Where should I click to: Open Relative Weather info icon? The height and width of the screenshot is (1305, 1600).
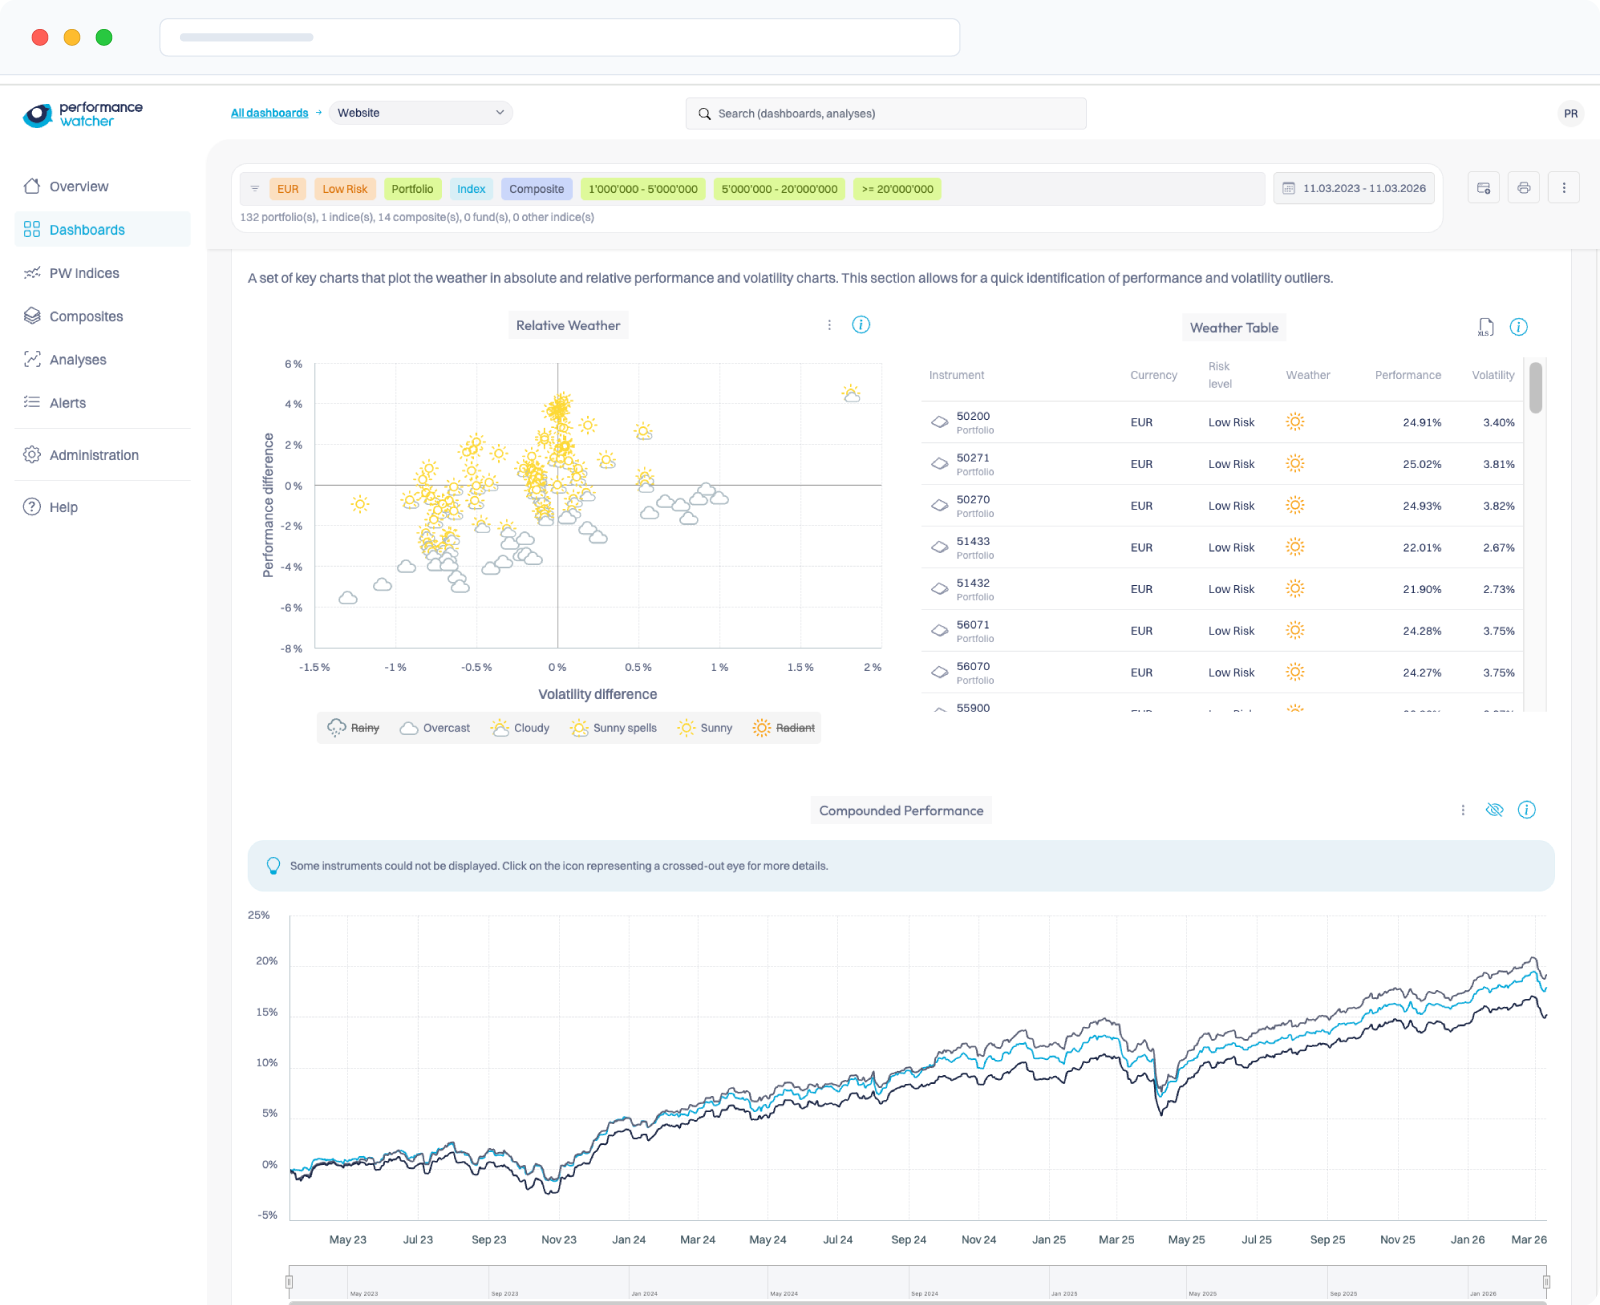860,325
